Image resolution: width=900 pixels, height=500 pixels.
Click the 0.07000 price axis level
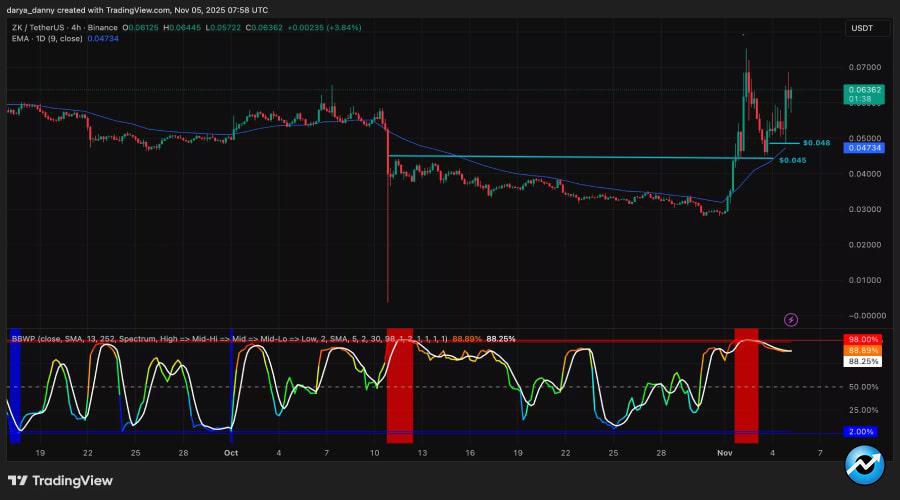862,67
